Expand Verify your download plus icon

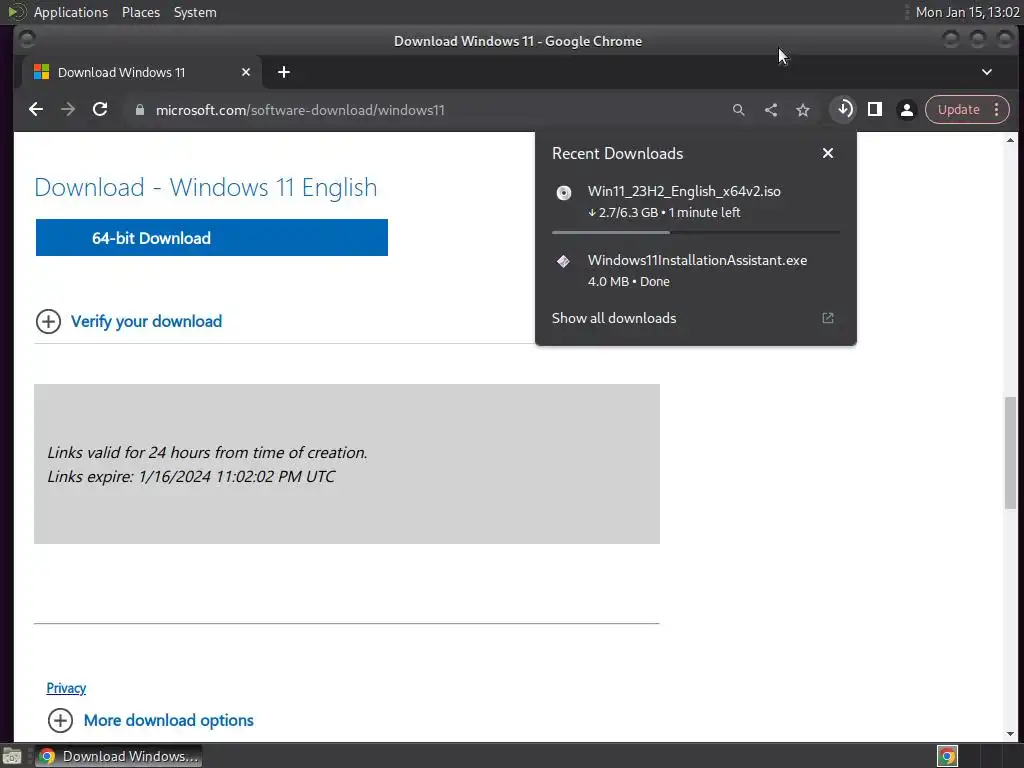(x=48, y=321)
